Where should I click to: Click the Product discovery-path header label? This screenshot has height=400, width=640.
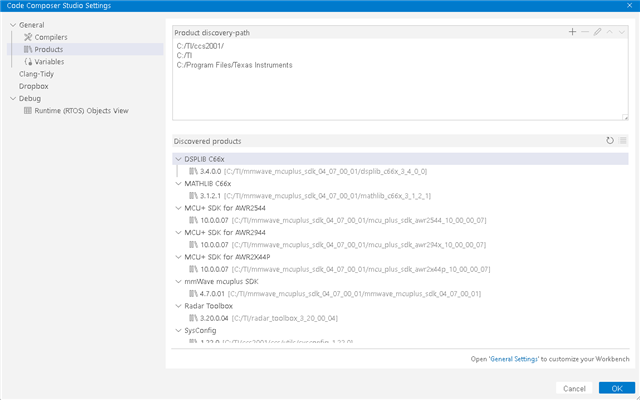(212, 33)
